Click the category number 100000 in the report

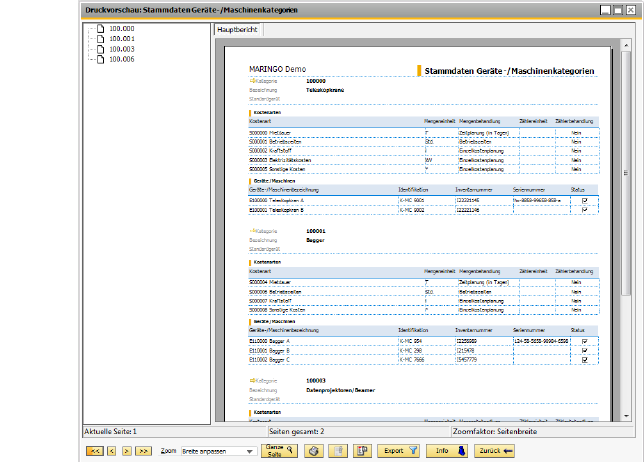click(316, 81)
